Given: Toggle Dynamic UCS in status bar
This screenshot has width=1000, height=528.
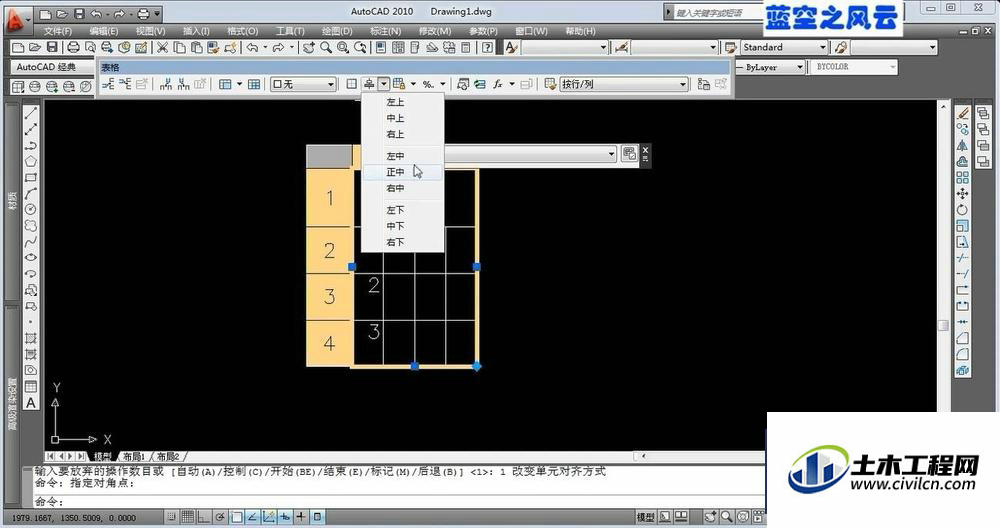Looking at the screenshot, I should tap(268, 517).
